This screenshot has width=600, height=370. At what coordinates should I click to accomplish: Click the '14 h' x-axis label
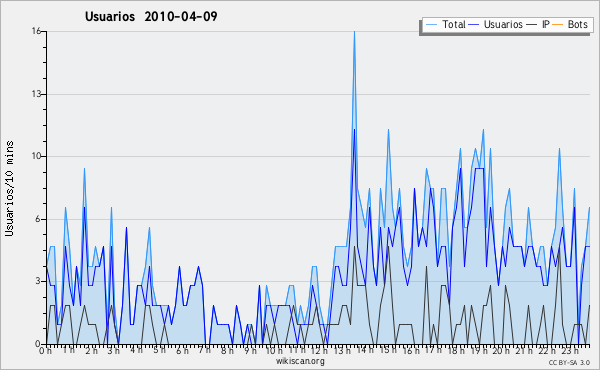[365, 350]
